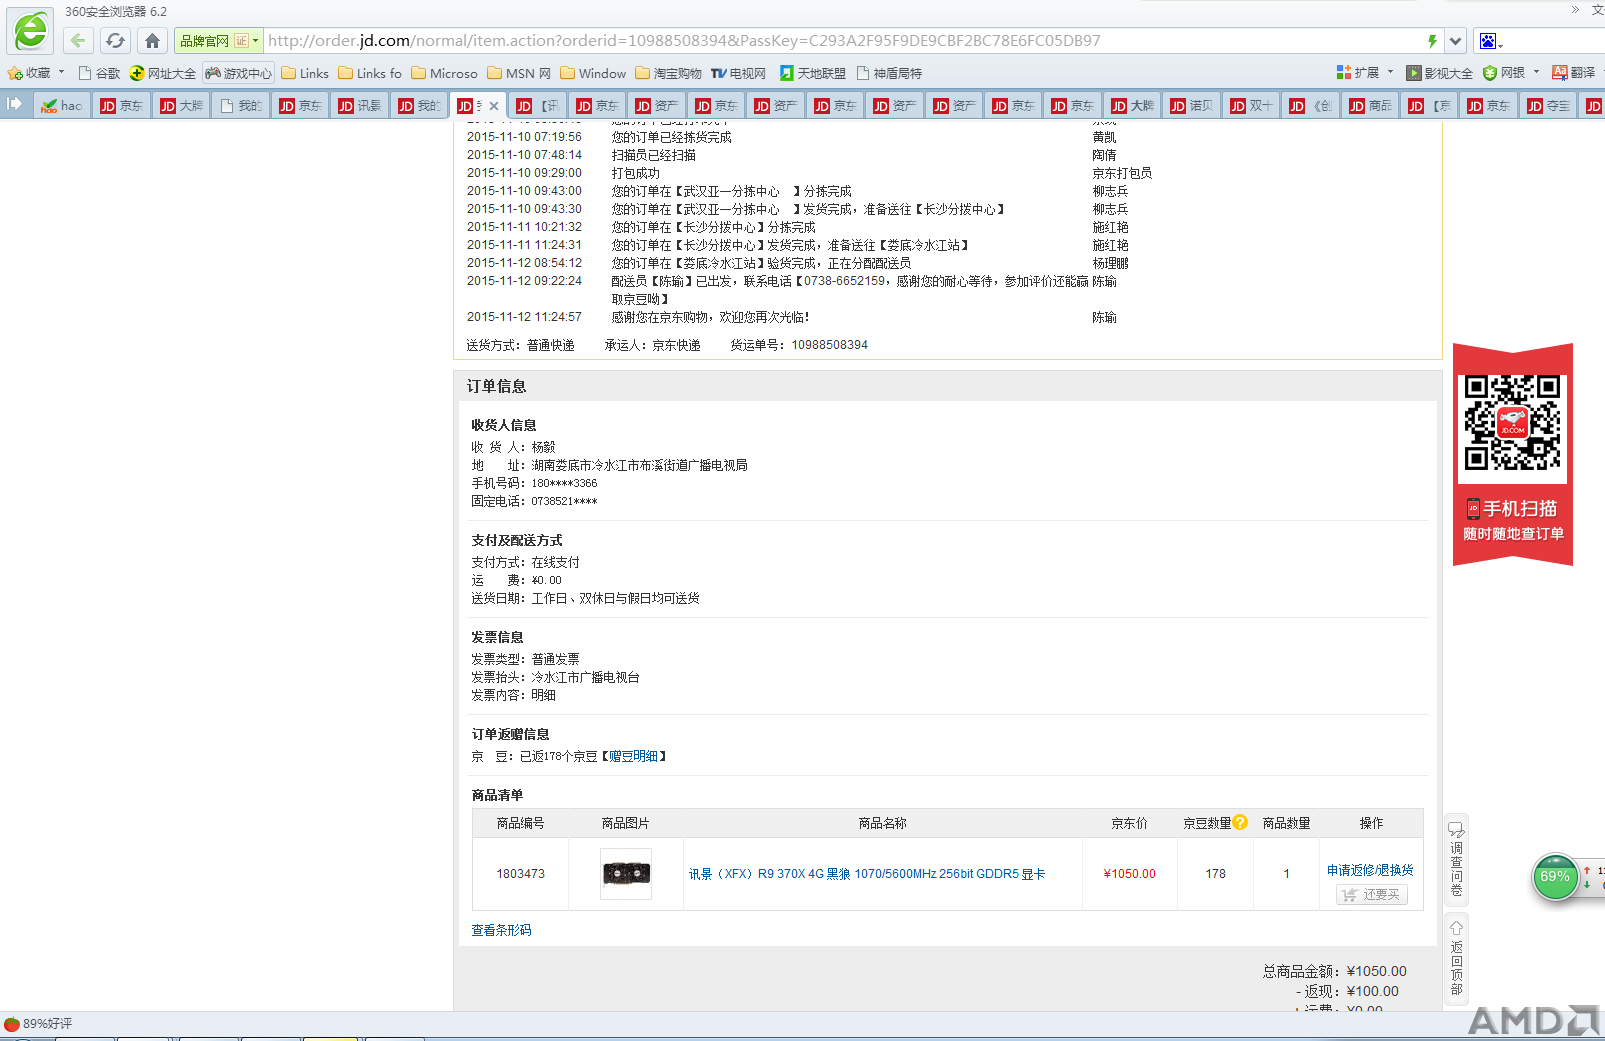The width and height of the screenshot is (1605, 1041).
Task: Switch to the 《创 tab
Action: point(1310,105)
